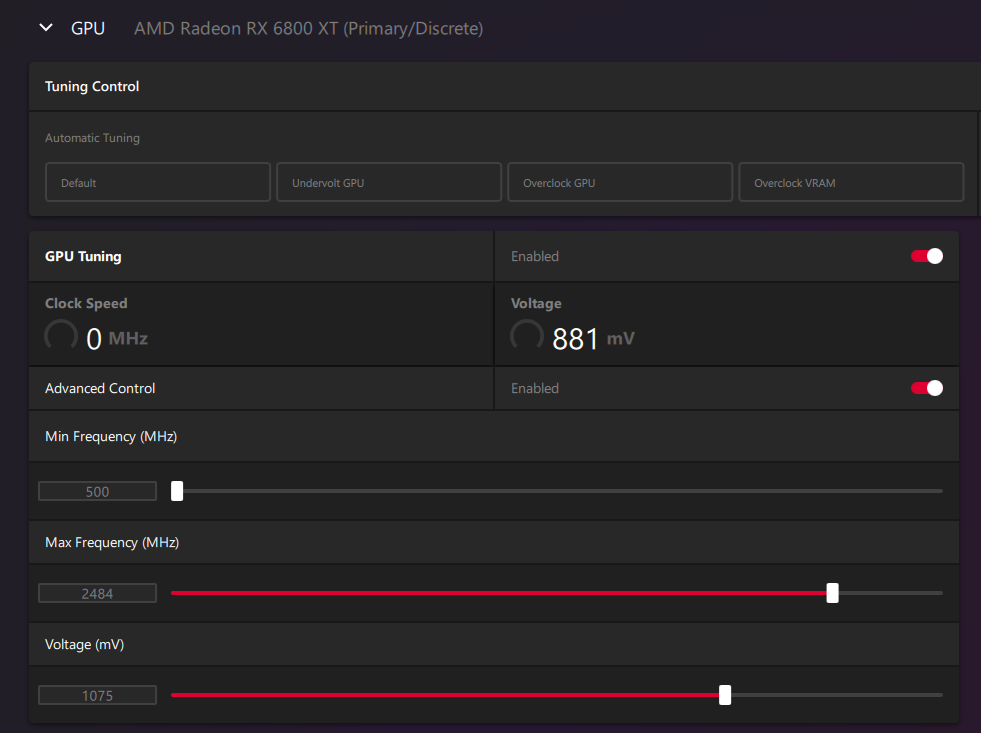This screenshot has width=981, height=733.
Task: Click the Min Frequency (MHz) label
Action: (x=111, y=437)
